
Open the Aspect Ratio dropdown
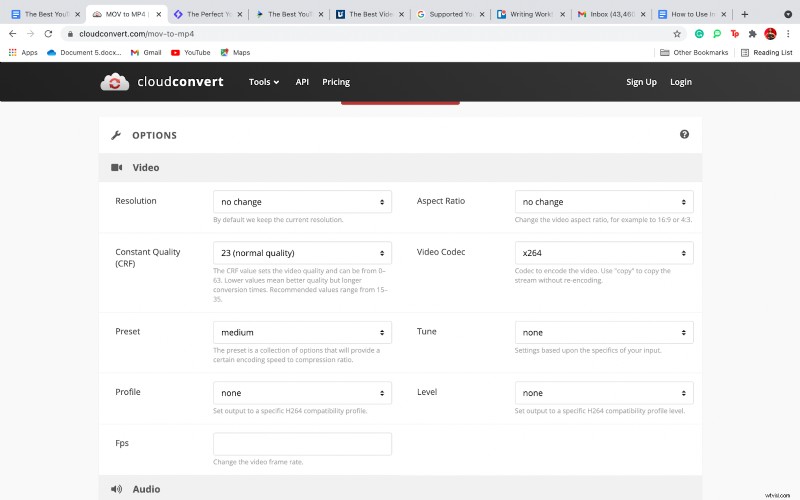click(604, 202)
